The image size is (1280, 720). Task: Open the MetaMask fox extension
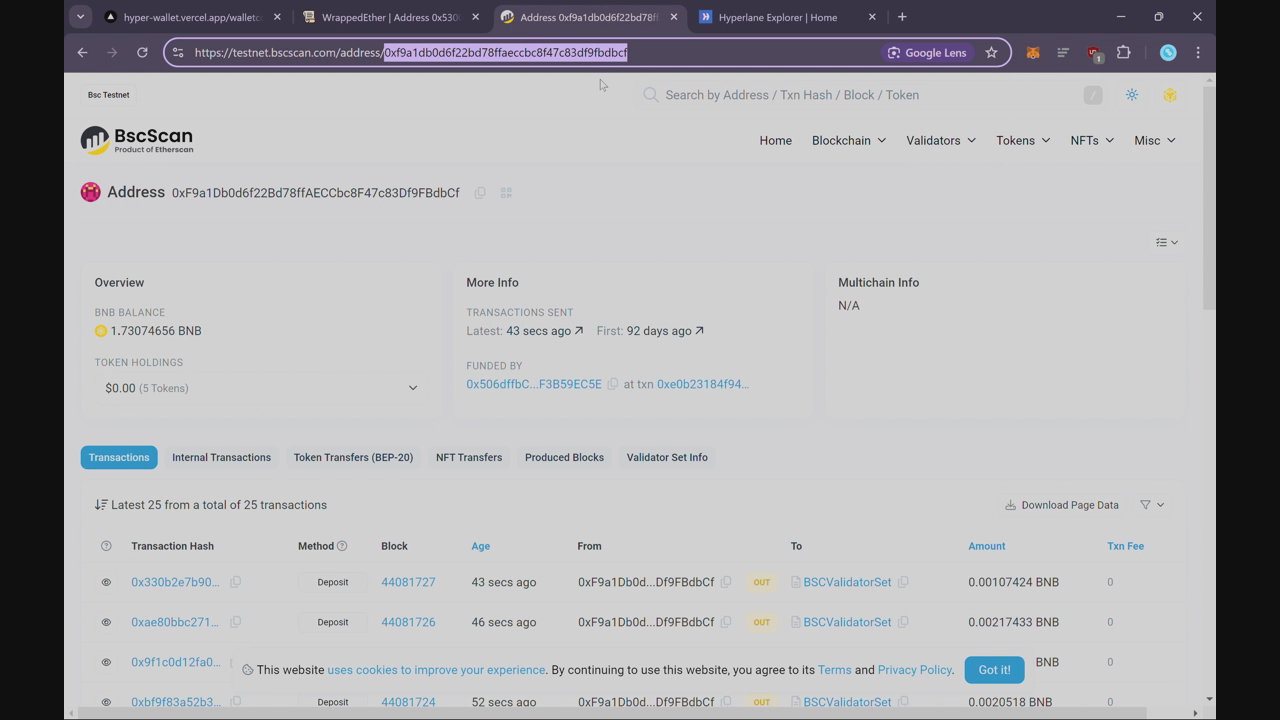(1033, 52)
